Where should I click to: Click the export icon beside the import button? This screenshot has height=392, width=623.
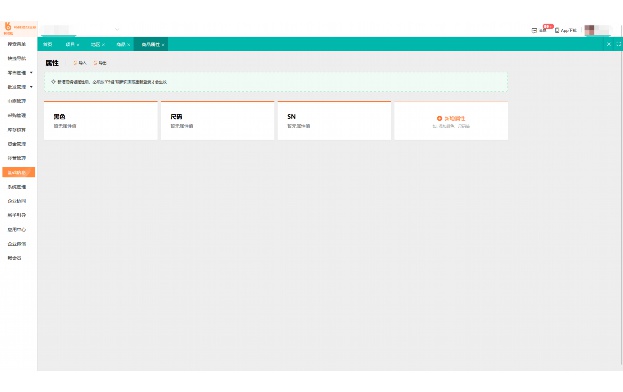coord(95,63)
